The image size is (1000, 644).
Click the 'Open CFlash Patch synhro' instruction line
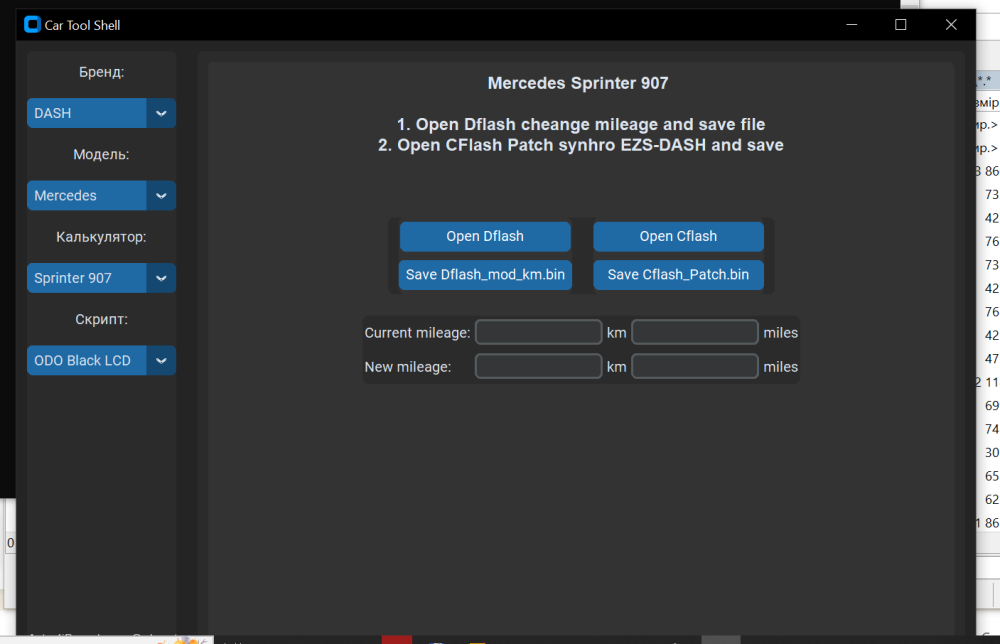581,145
